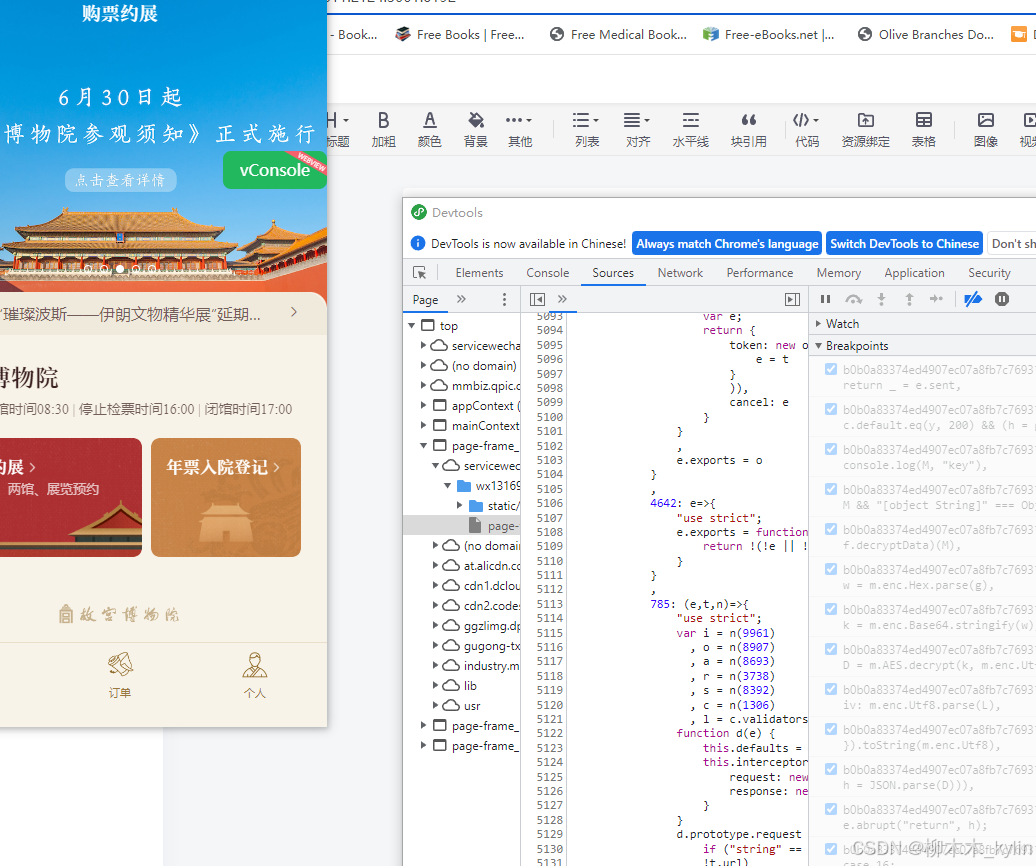This screenshot has height=866, width=1036.
Task: Collapse the Breakpoints section
Action: point(856,346)
